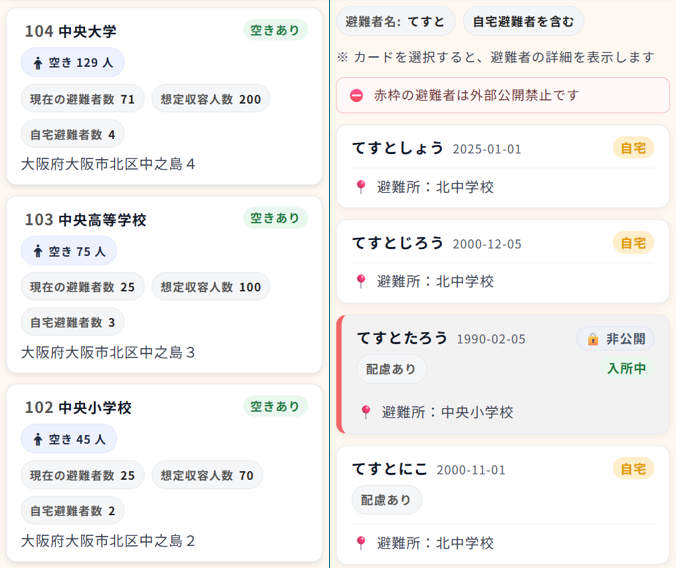Viewport: 676px width, 568px height.
Task: Click 空きあり badge on 102 中央小学校
Action: click(275, 406)
